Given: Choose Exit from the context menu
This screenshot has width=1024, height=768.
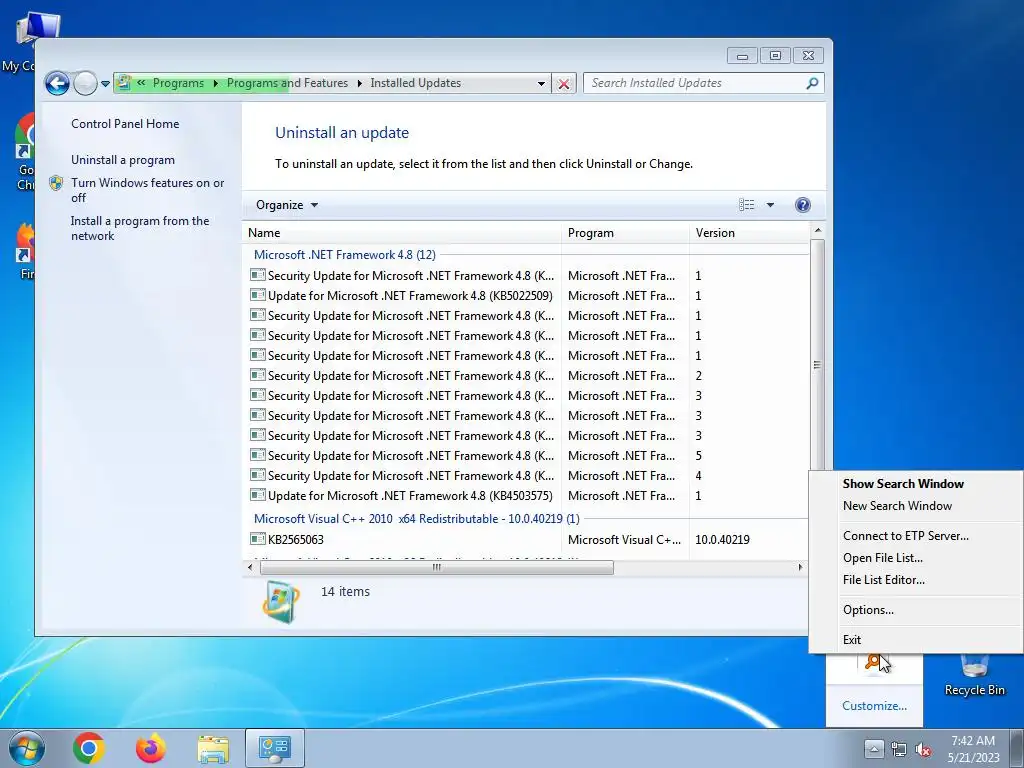Looking at the screenshot, I should (852, 640).
